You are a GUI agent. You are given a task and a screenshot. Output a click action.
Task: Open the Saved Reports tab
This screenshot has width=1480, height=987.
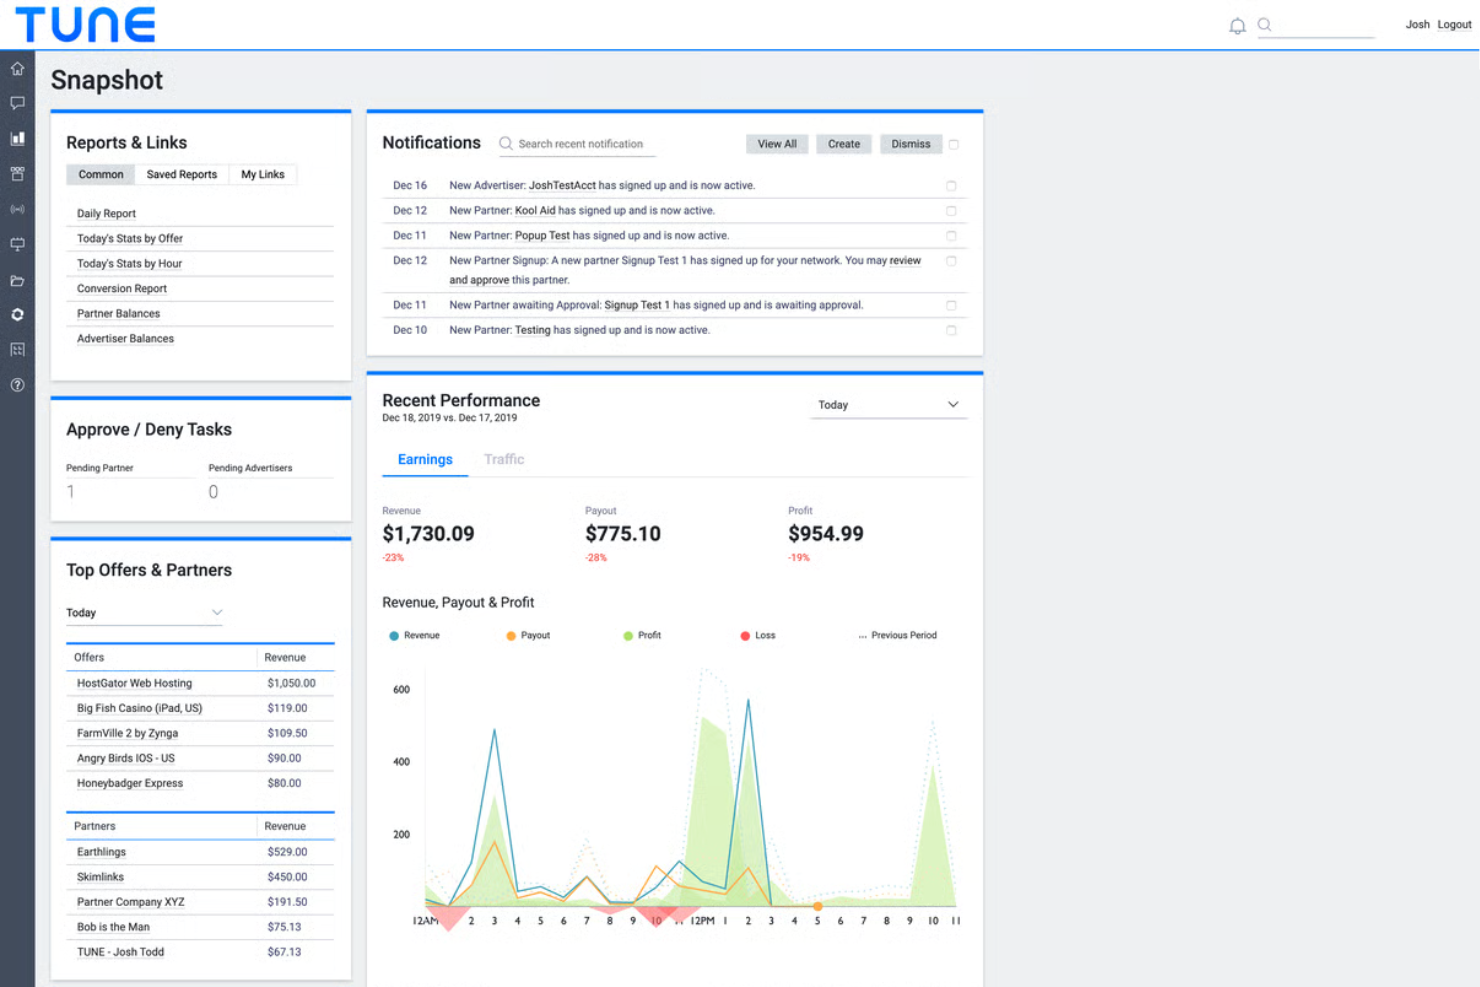click(x=181, y=174)
